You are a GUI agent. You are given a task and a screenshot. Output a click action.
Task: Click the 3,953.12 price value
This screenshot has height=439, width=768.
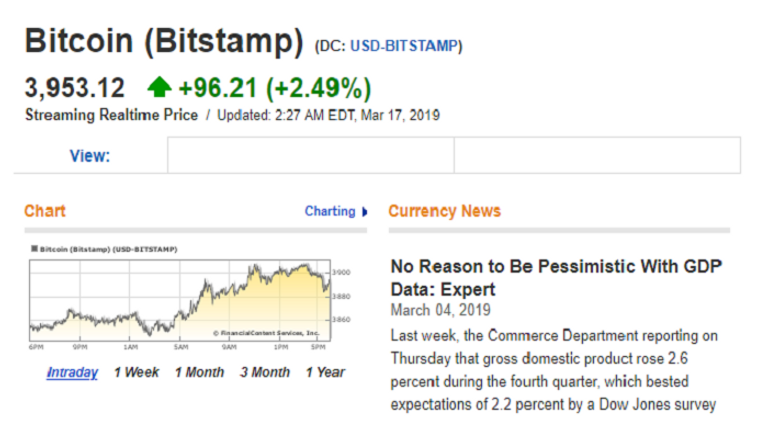[75, 88]
